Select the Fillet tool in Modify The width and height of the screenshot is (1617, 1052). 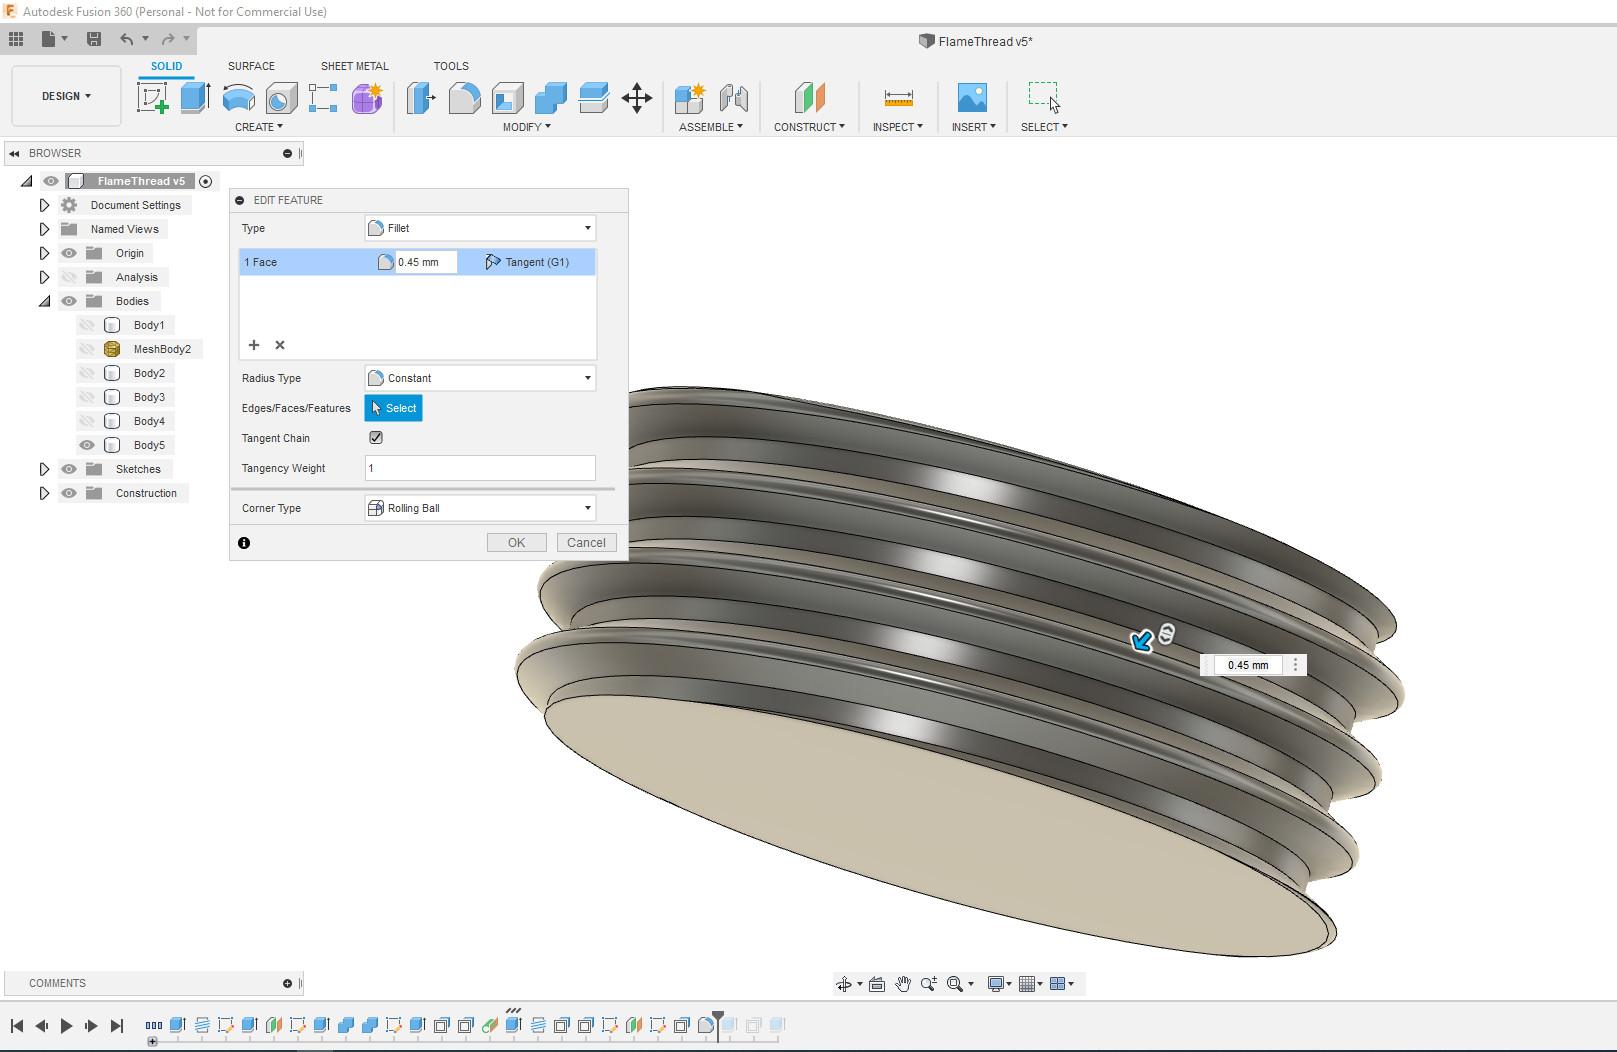pos(464,98)
